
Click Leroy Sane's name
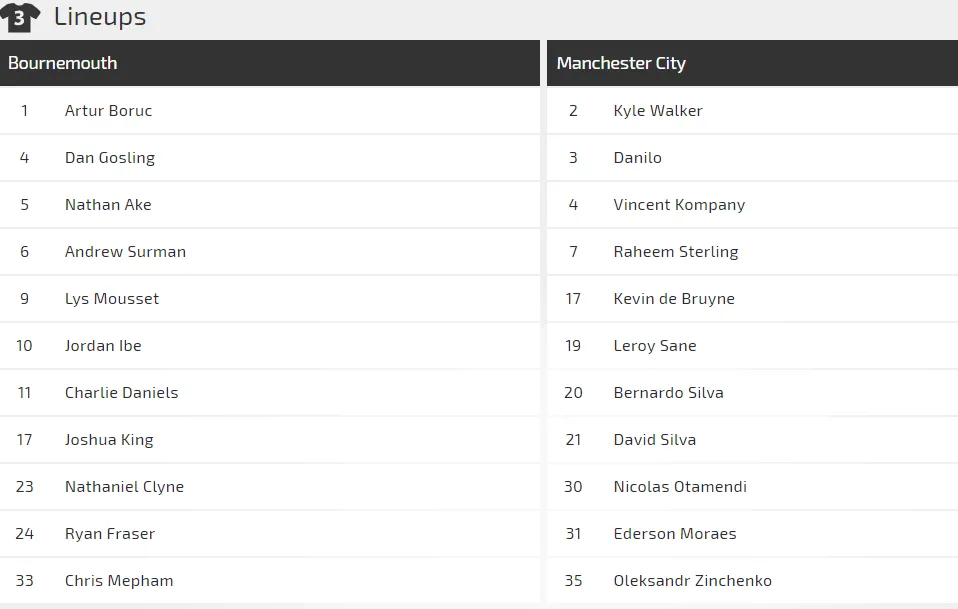(655, 346)
